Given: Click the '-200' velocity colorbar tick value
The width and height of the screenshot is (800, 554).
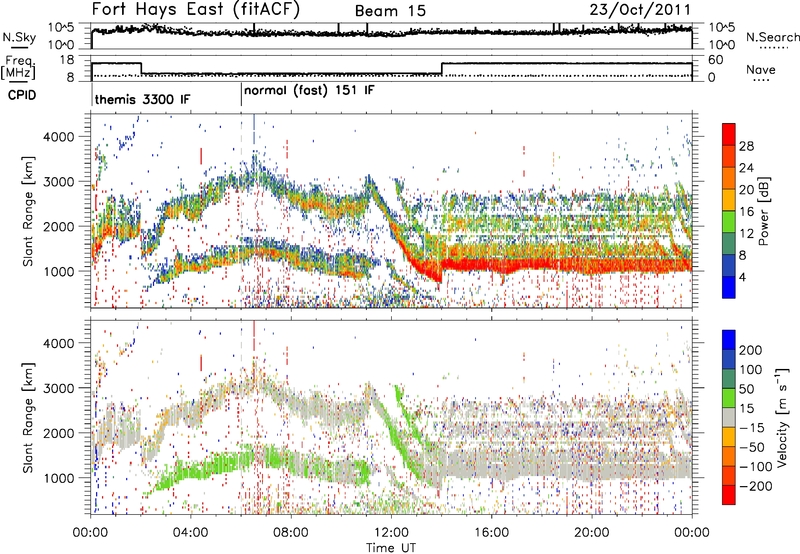Looking at the screenshot, I should tap(756, 486).
